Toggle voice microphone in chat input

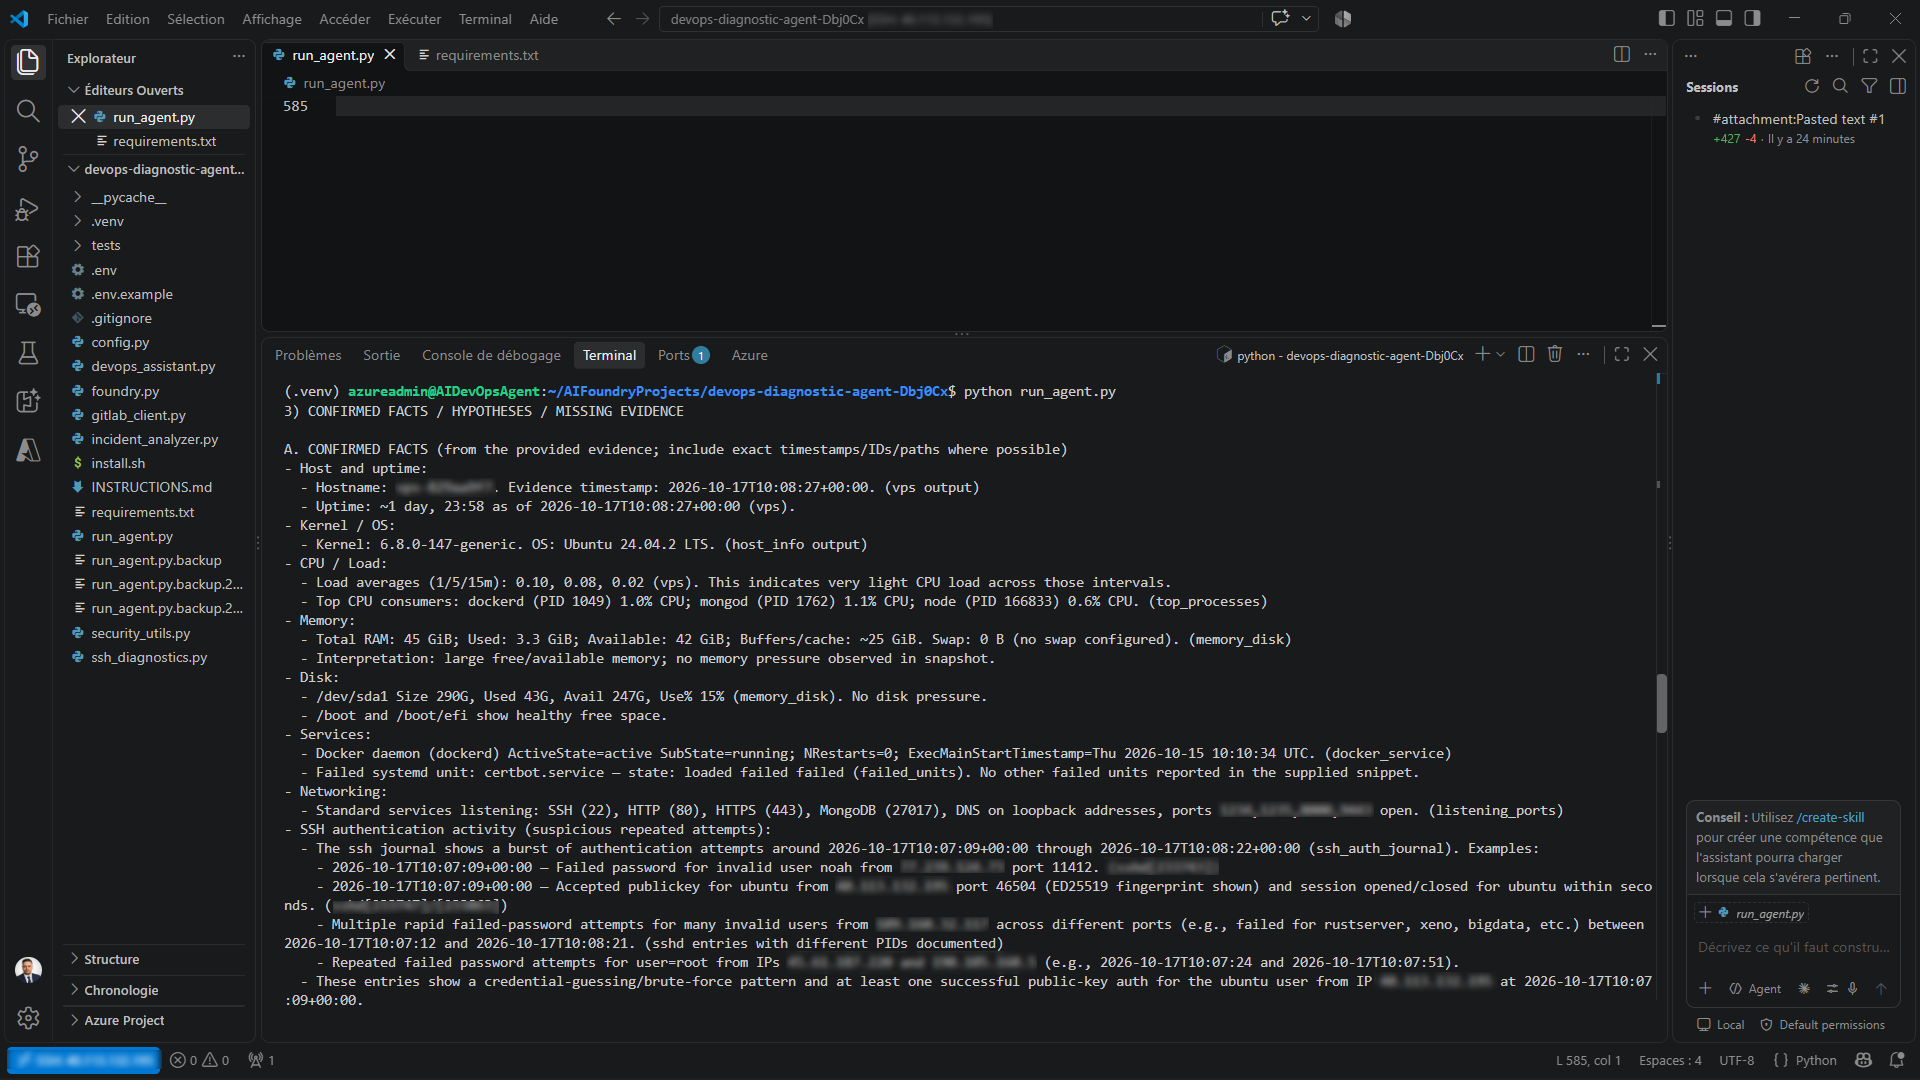pyautogui.click(x=1853, y=988)
